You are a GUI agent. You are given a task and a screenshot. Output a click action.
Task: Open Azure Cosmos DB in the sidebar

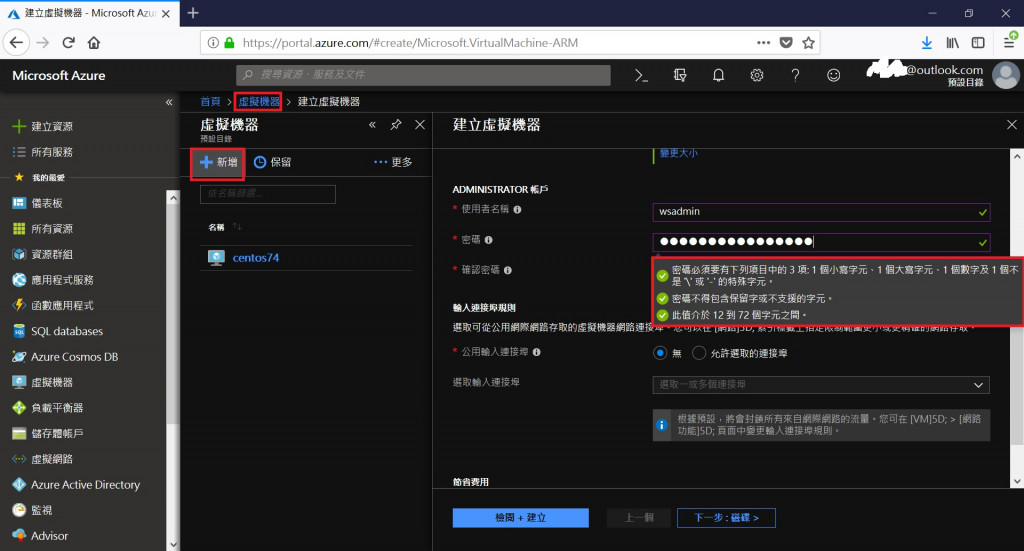[x=65, y=356]
